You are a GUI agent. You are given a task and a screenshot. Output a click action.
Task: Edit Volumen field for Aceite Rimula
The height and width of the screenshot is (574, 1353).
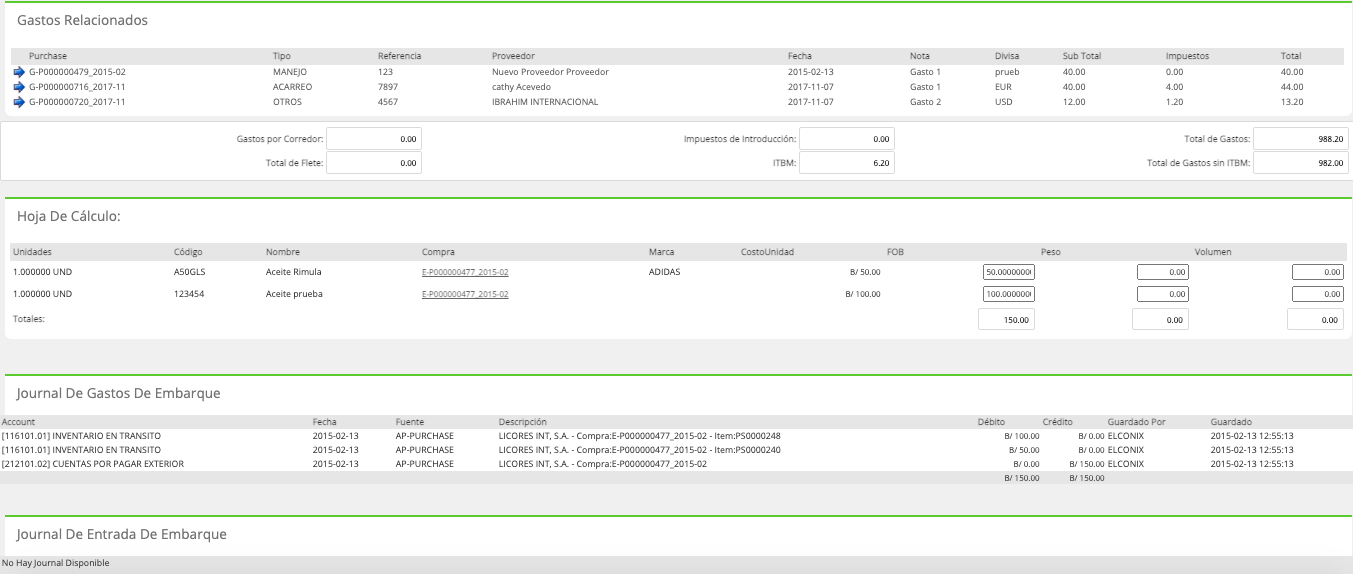point(1318,272)
